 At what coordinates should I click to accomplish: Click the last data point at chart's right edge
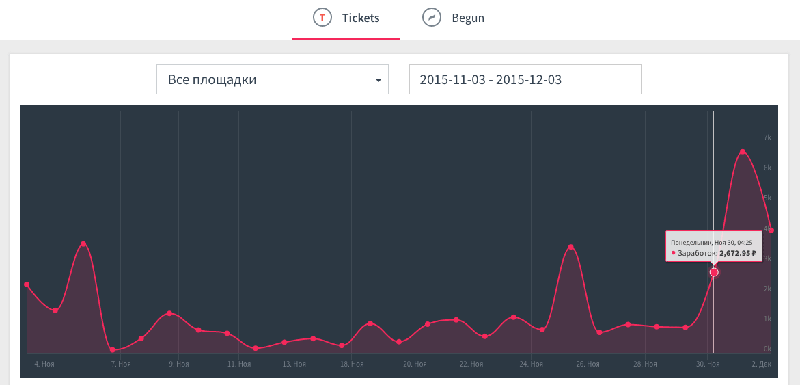(x=771, y=230)
